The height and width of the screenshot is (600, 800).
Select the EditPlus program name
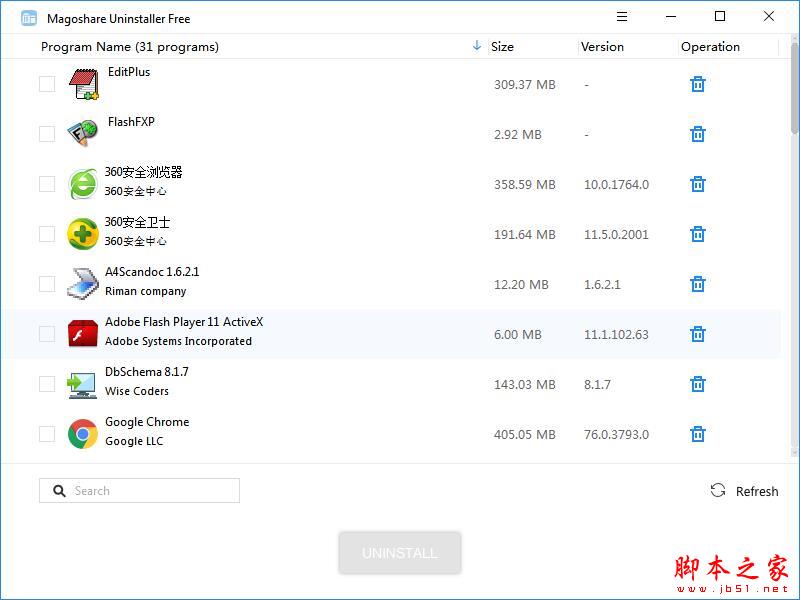129,72
